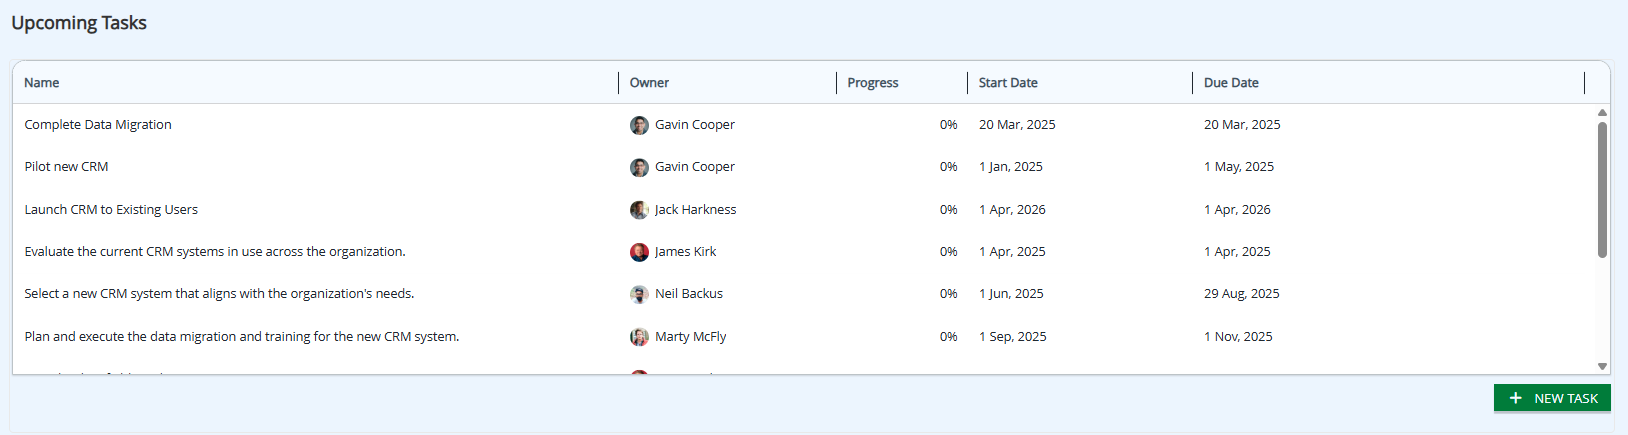Open the Launch CRM to Existing Users task
The width and height of the screenshot is (1628, 435).
pos(111,210)
